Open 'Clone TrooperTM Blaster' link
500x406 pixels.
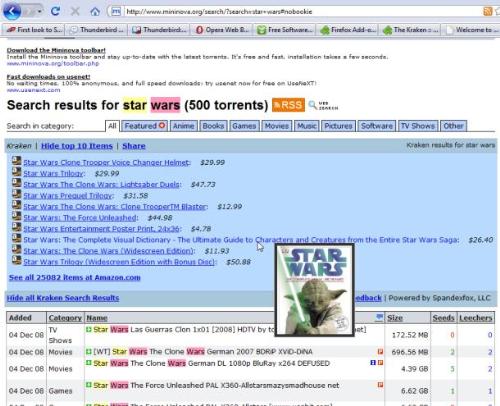(115, 207)
